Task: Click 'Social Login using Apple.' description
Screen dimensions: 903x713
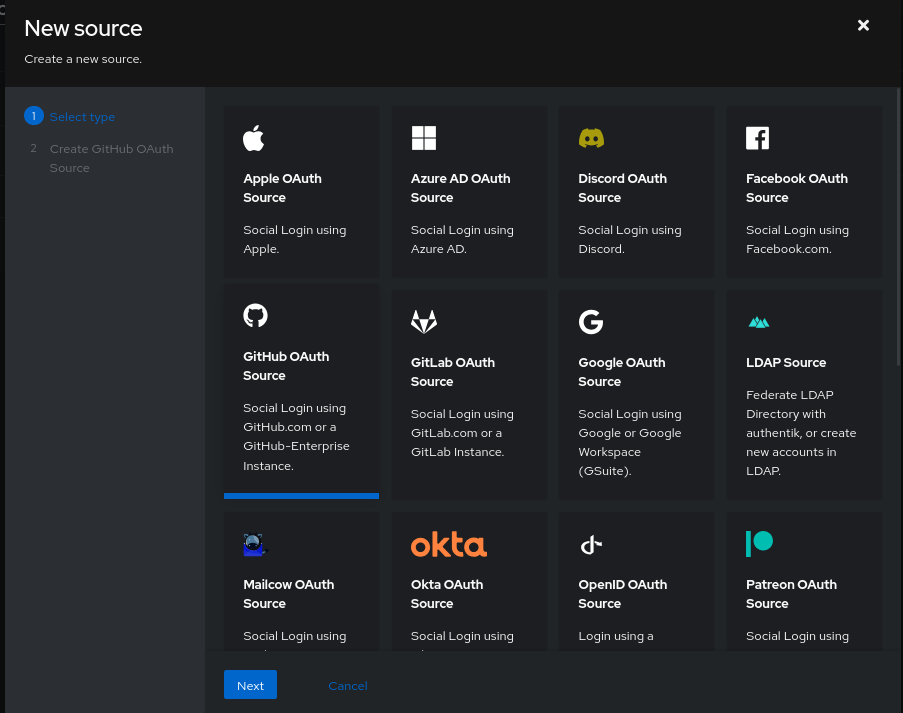Action: (x=294, y=240)
